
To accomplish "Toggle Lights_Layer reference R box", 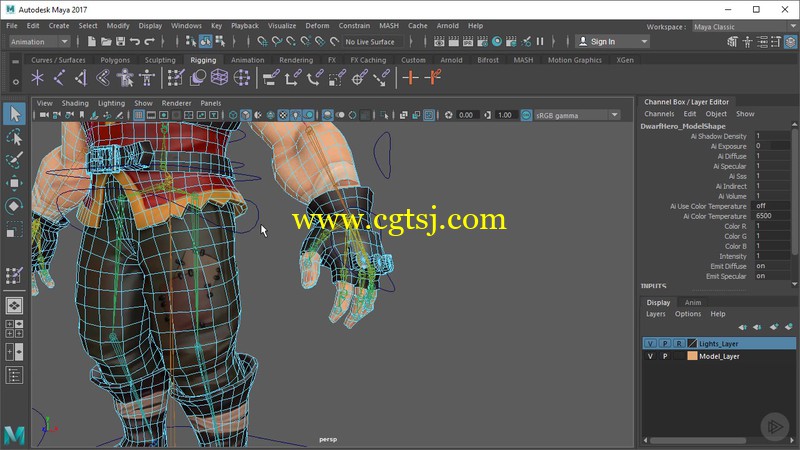I will pos(679,343).
